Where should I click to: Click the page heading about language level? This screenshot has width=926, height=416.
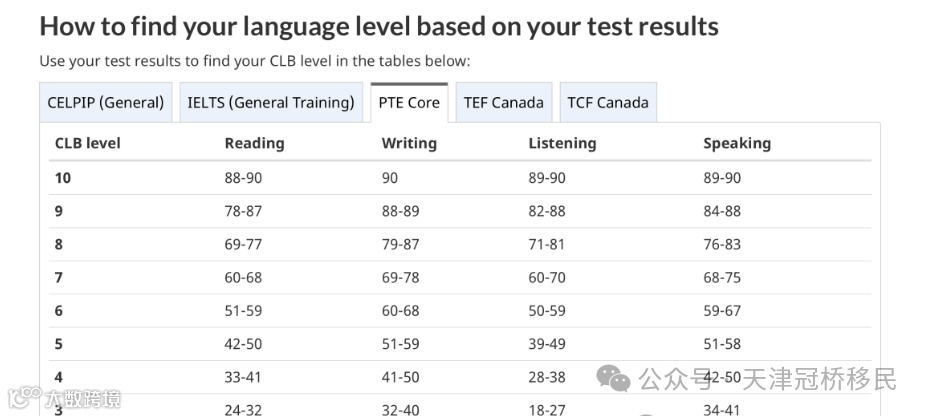point(378,26)
